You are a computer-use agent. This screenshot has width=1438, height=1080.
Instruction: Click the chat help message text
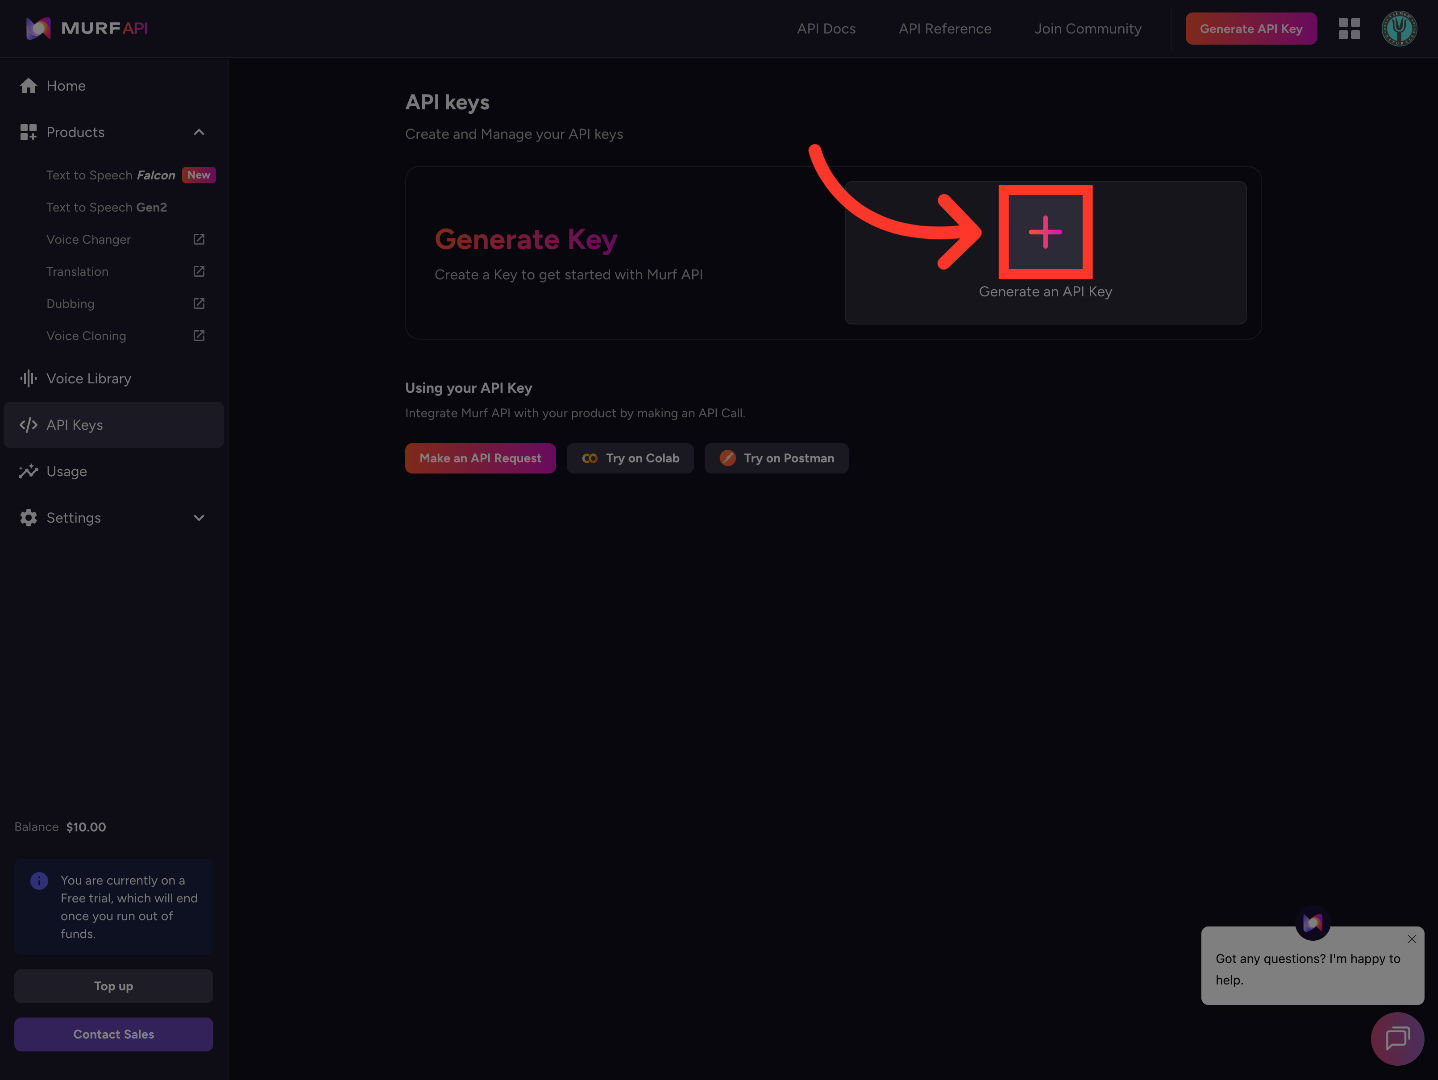(x=1307, y=969)
